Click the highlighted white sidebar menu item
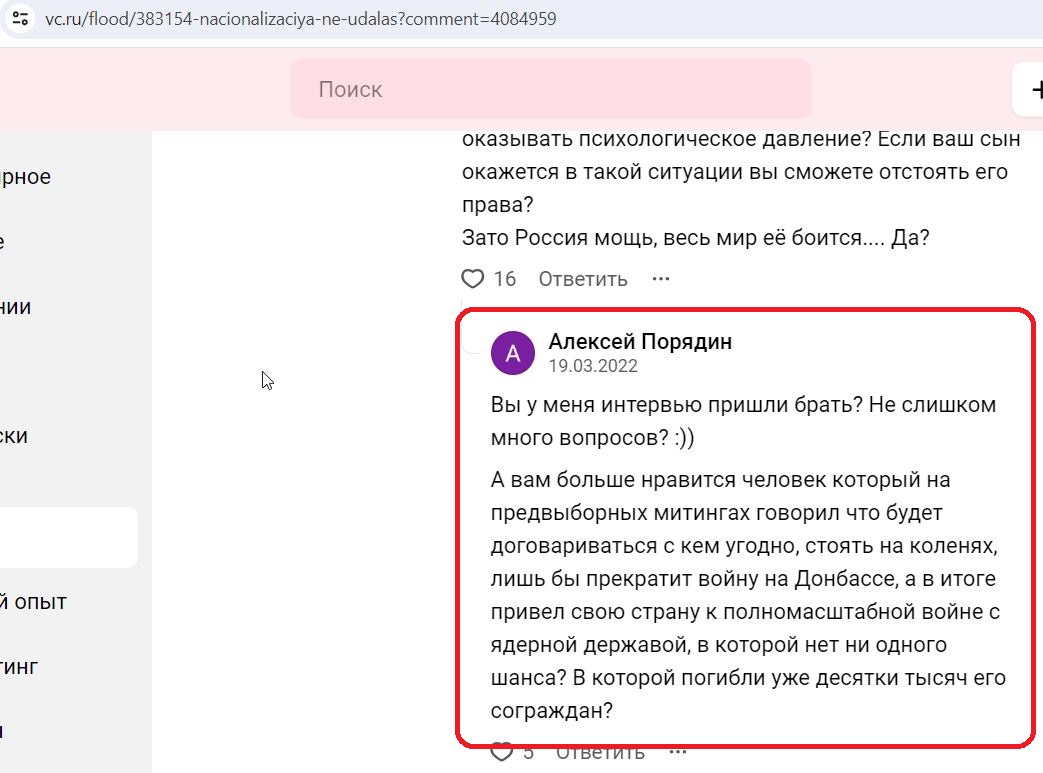This screenshot has width=1043, height=773. pos(60,537)
